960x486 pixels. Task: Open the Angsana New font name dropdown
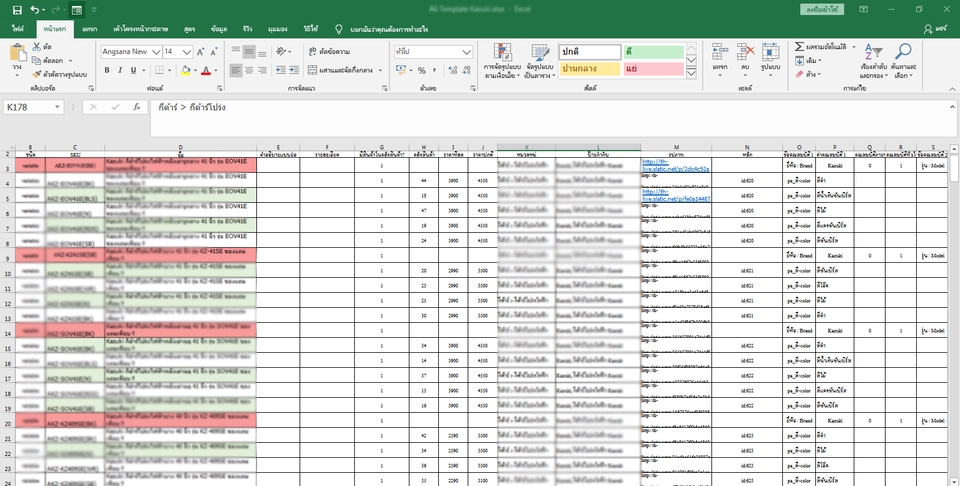coord(156,52)
